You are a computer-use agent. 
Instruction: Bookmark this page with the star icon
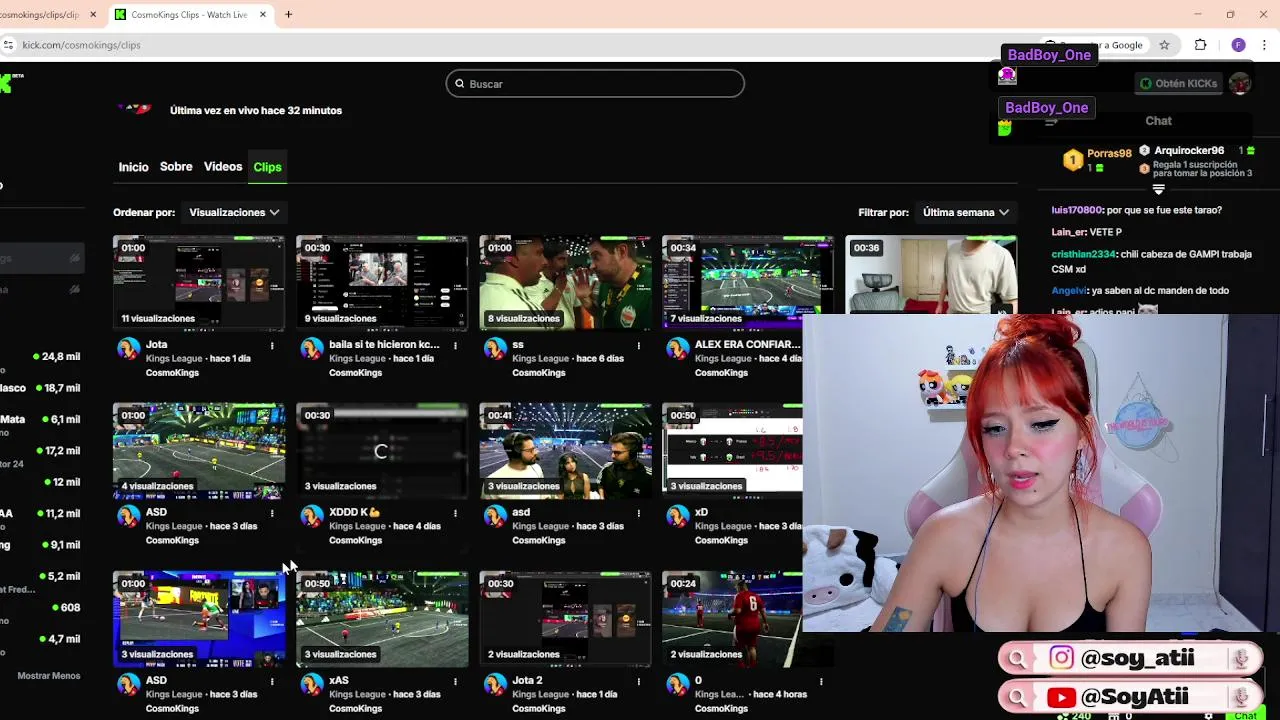click(1164, 45)
